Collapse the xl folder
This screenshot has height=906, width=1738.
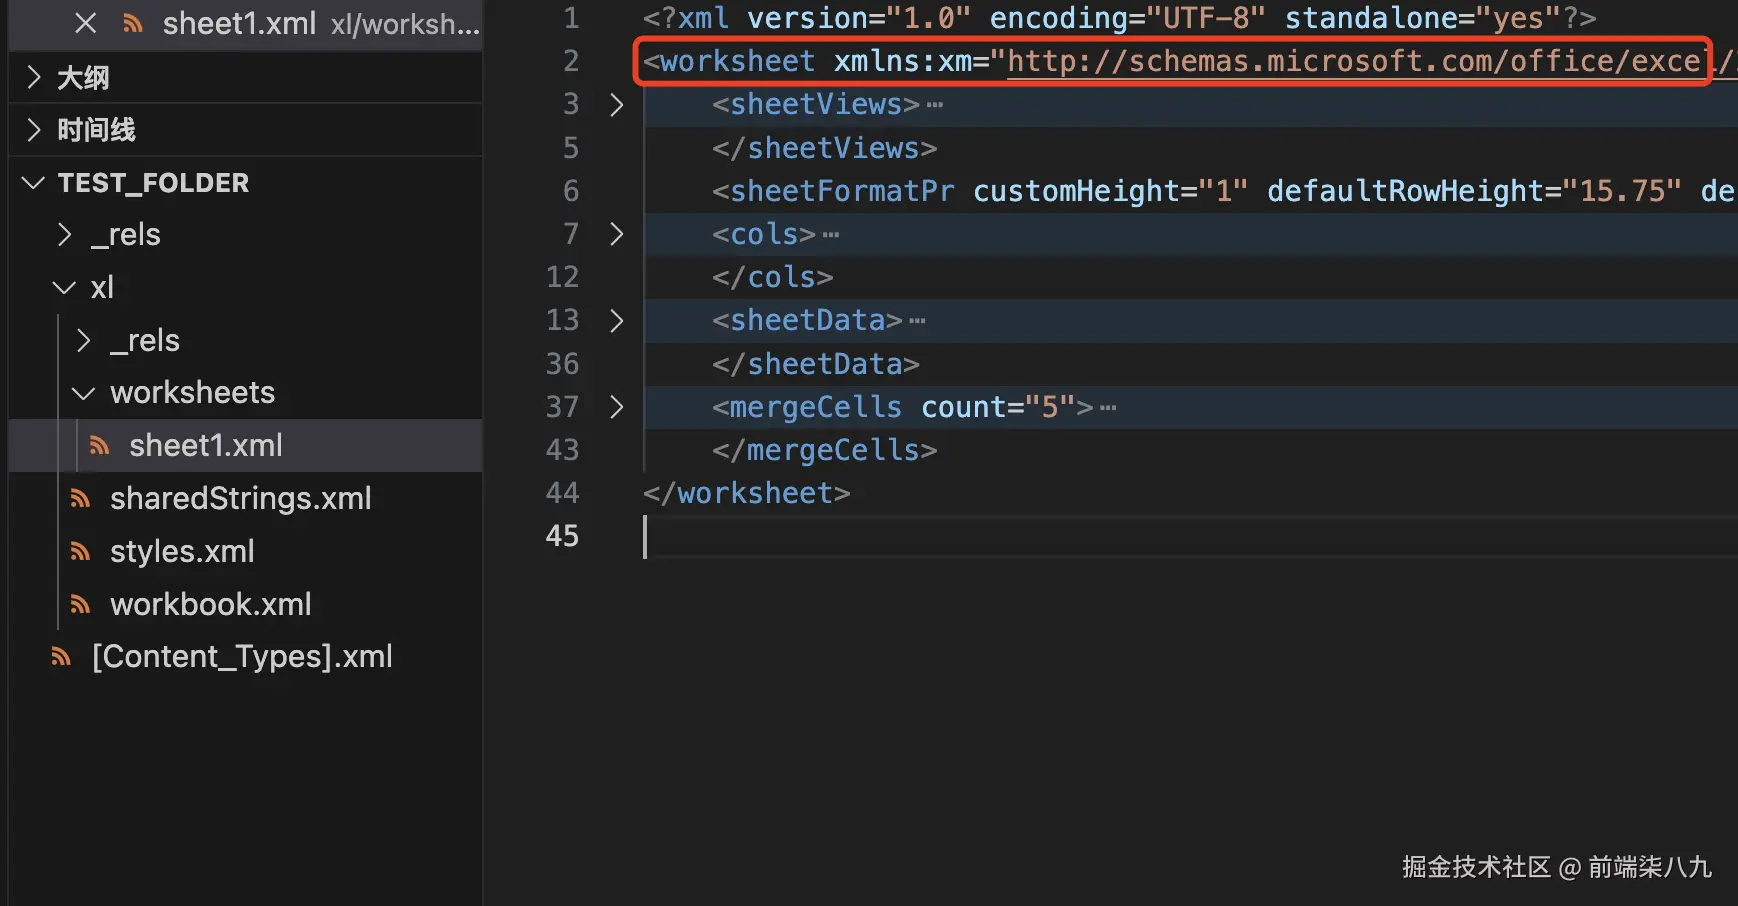(65, 288)
